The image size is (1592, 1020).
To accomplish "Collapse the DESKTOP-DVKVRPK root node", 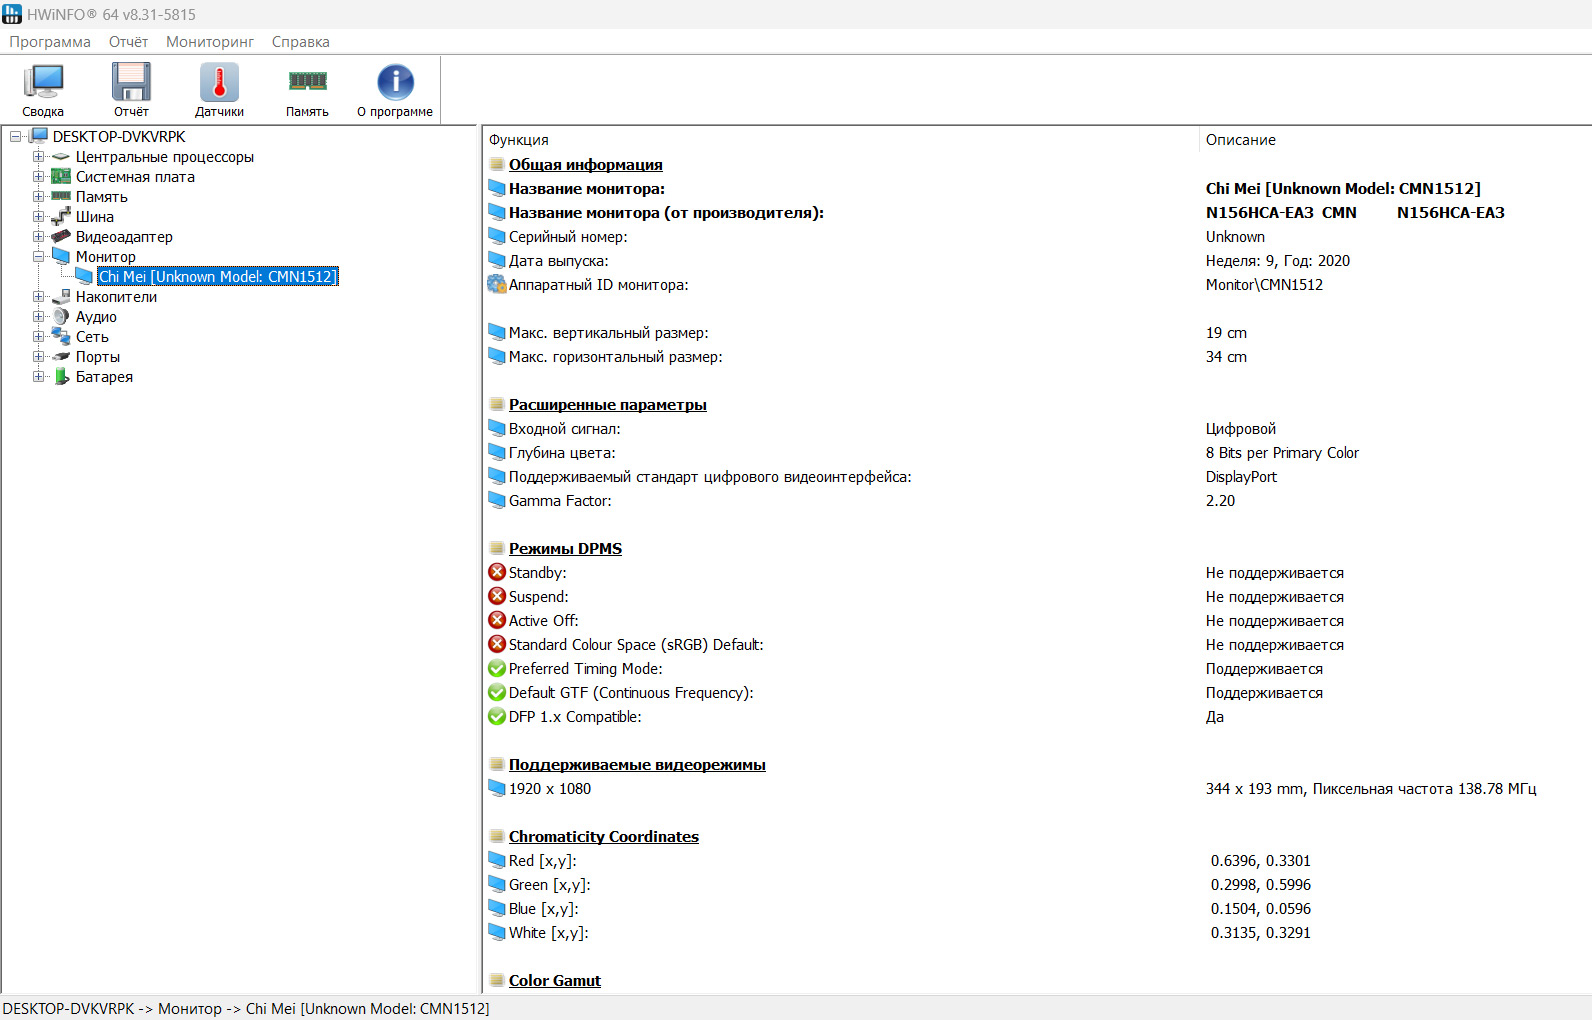I will pyautogui.click(x=15, y=137).
